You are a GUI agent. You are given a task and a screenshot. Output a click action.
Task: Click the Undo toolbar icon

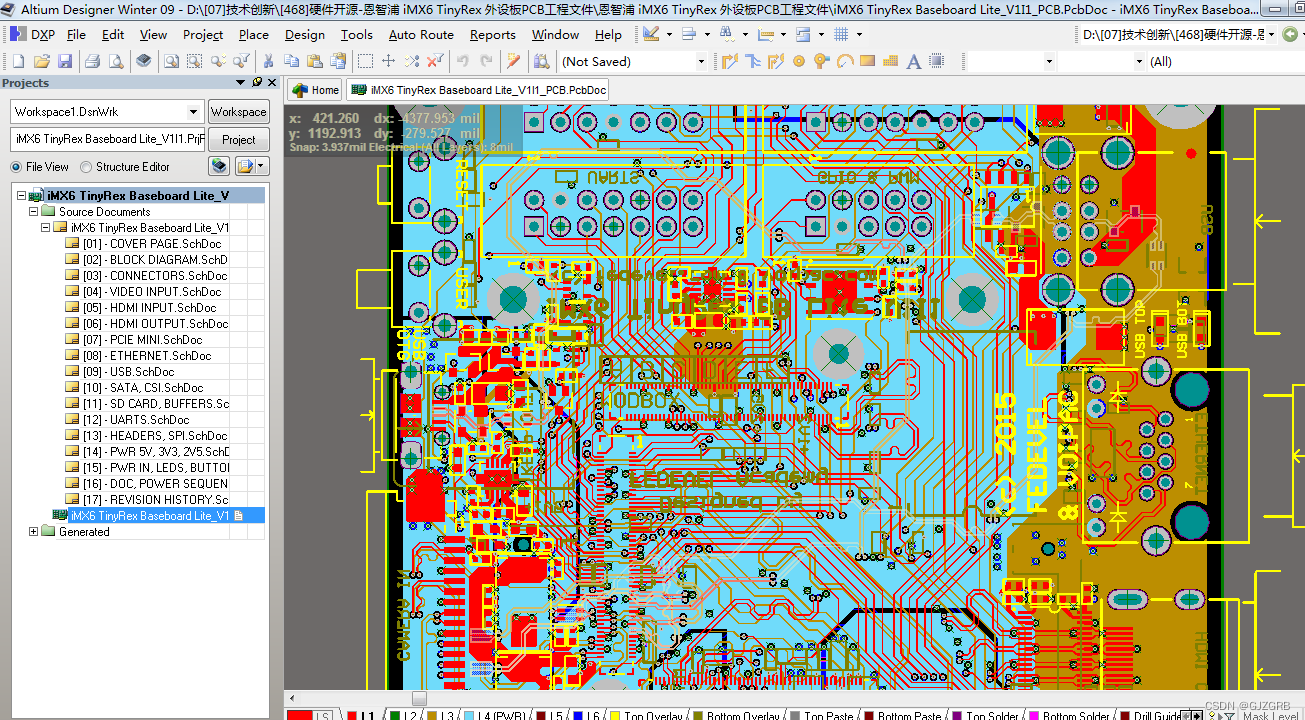pos(464,61)
